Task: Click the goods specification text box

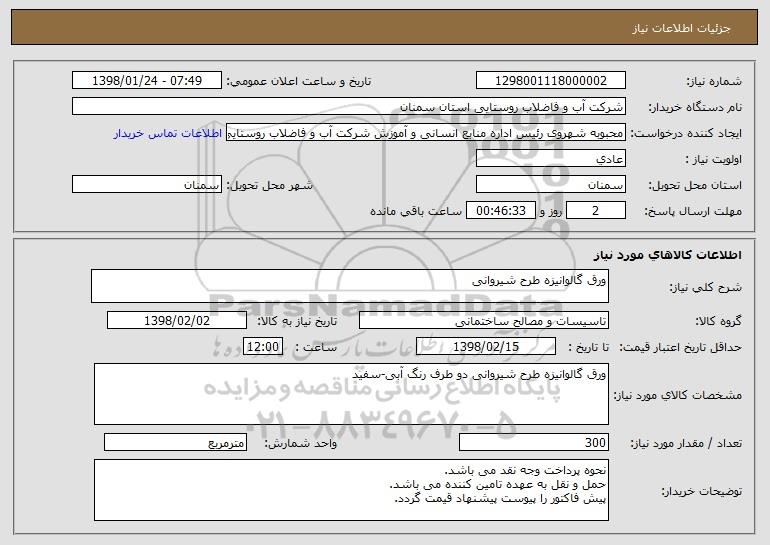Action: 351,394
